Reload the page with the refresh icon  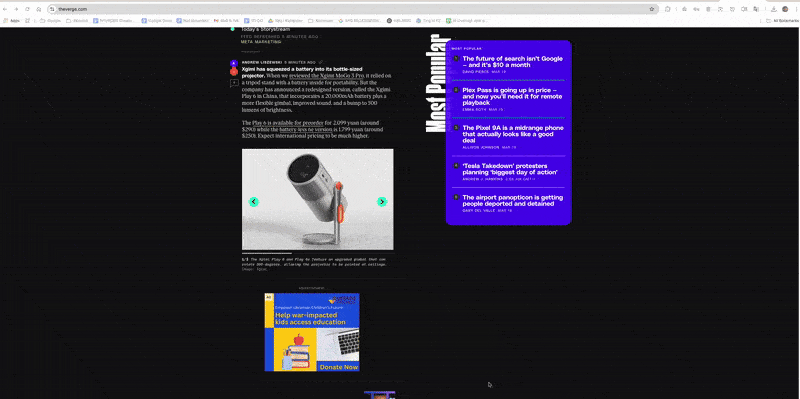coord(27,9)
